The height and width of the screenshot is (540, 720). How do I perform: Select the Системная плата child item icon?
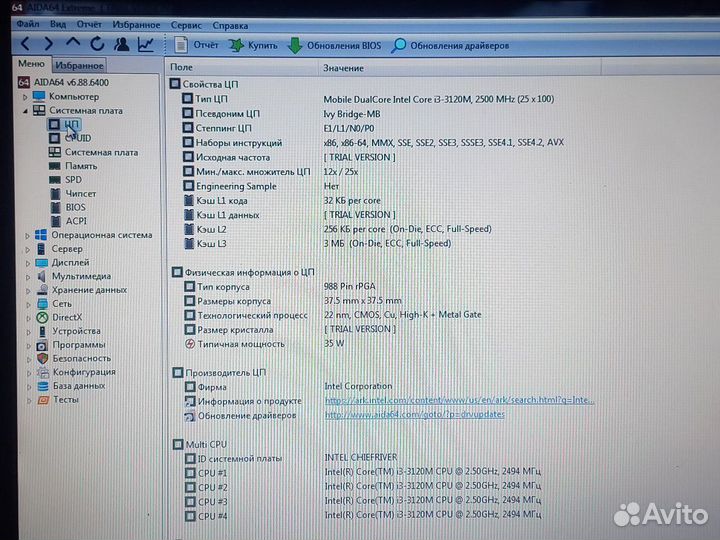click(54, 152)
